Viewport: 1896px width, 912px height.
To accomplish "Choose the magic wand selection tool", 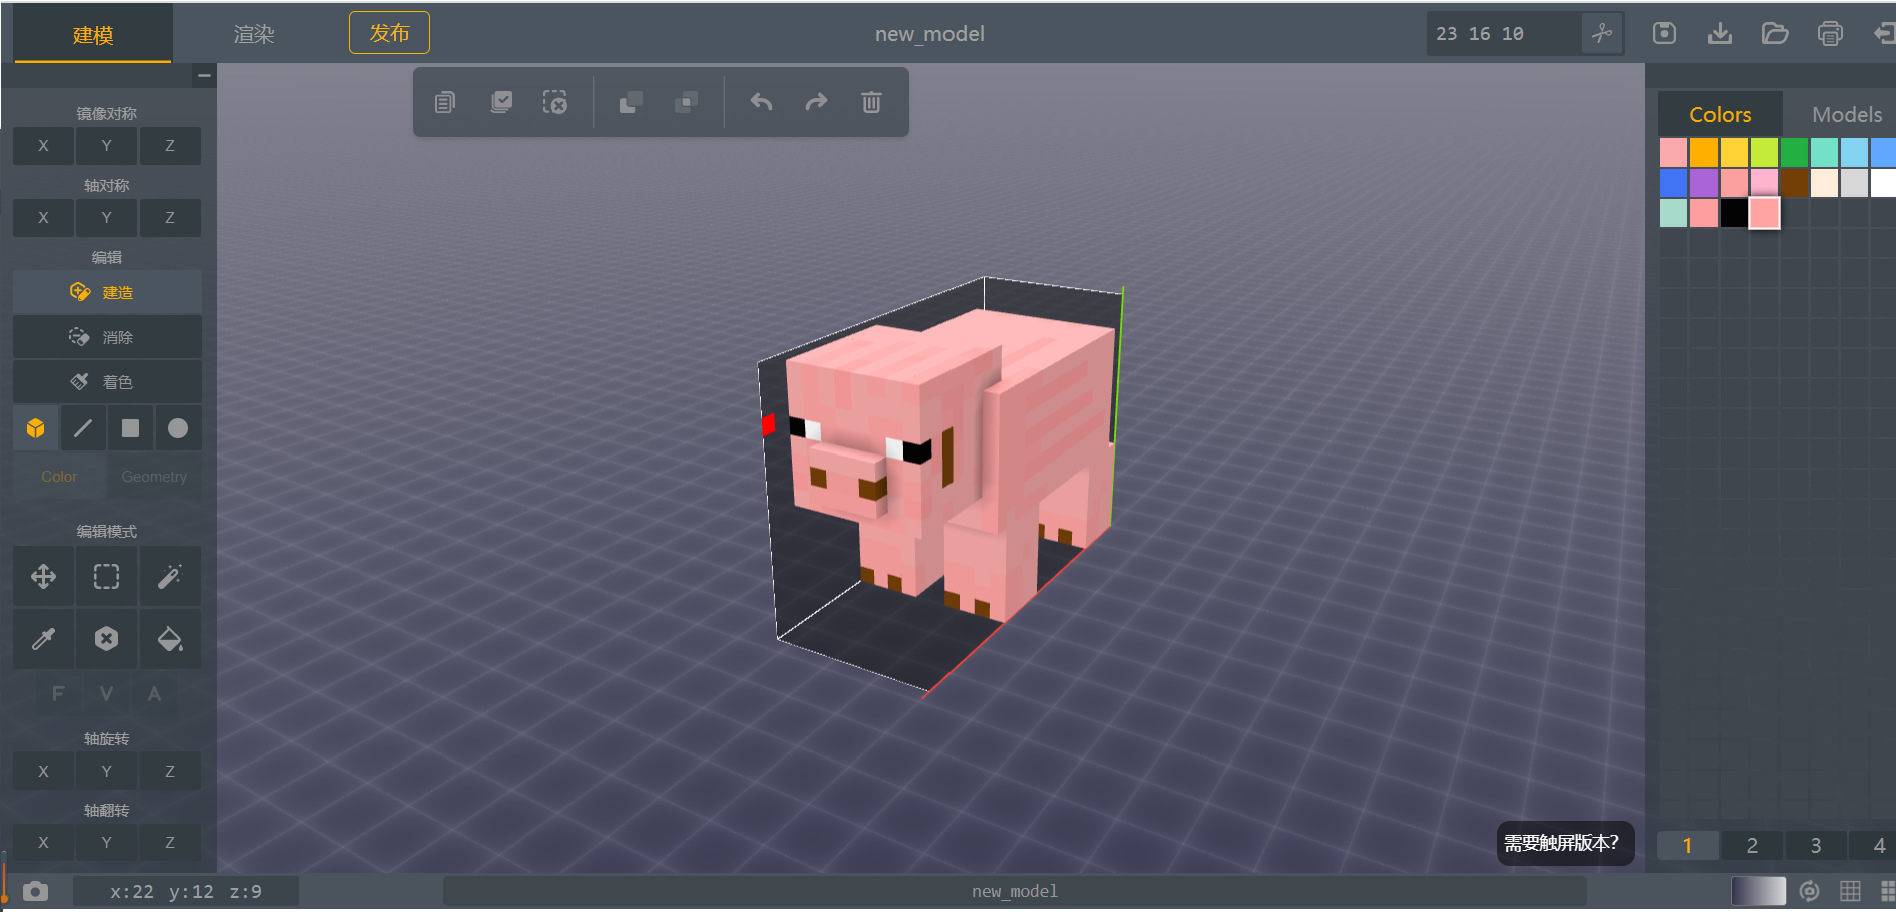I will [x=170, y=576].
